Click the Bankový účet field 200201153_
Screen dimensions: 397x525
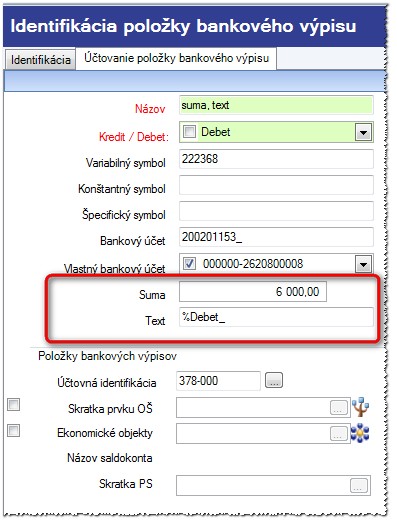(276, 237)
